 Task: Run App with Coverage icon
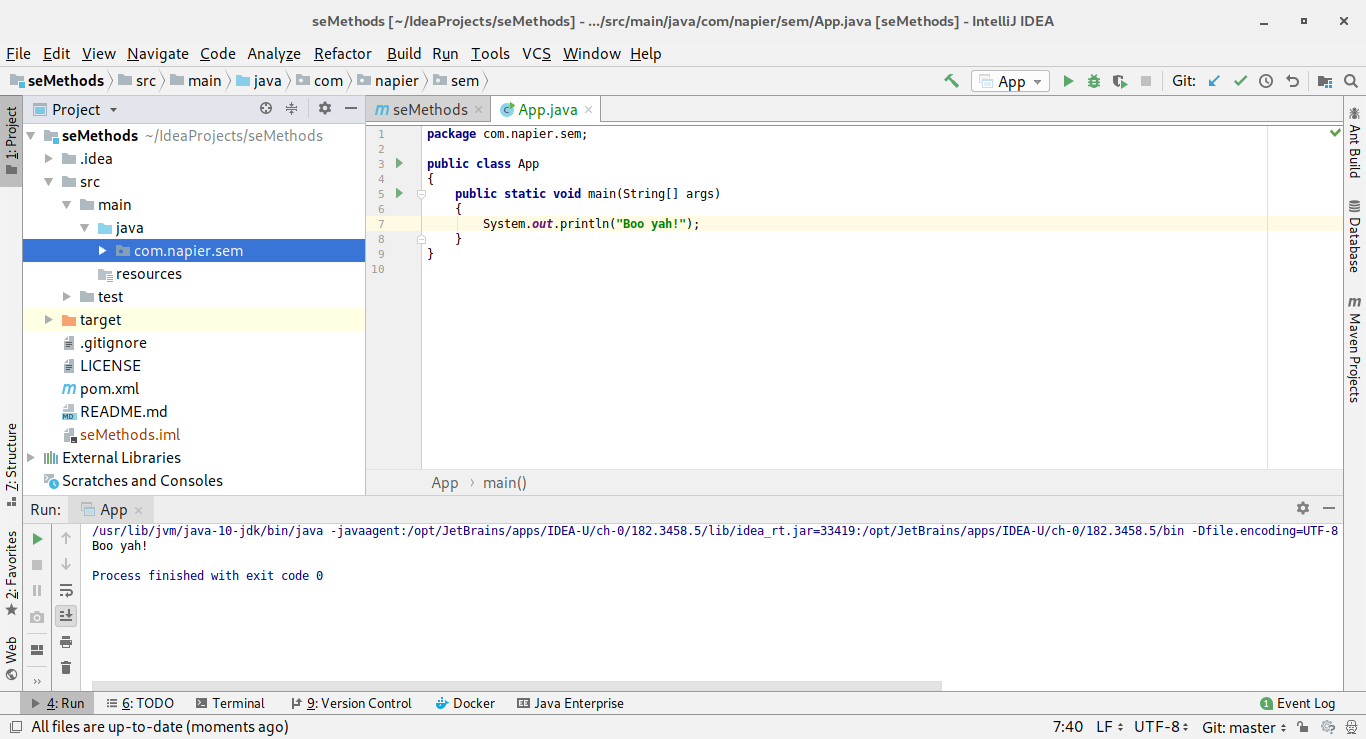(1120, 81)
